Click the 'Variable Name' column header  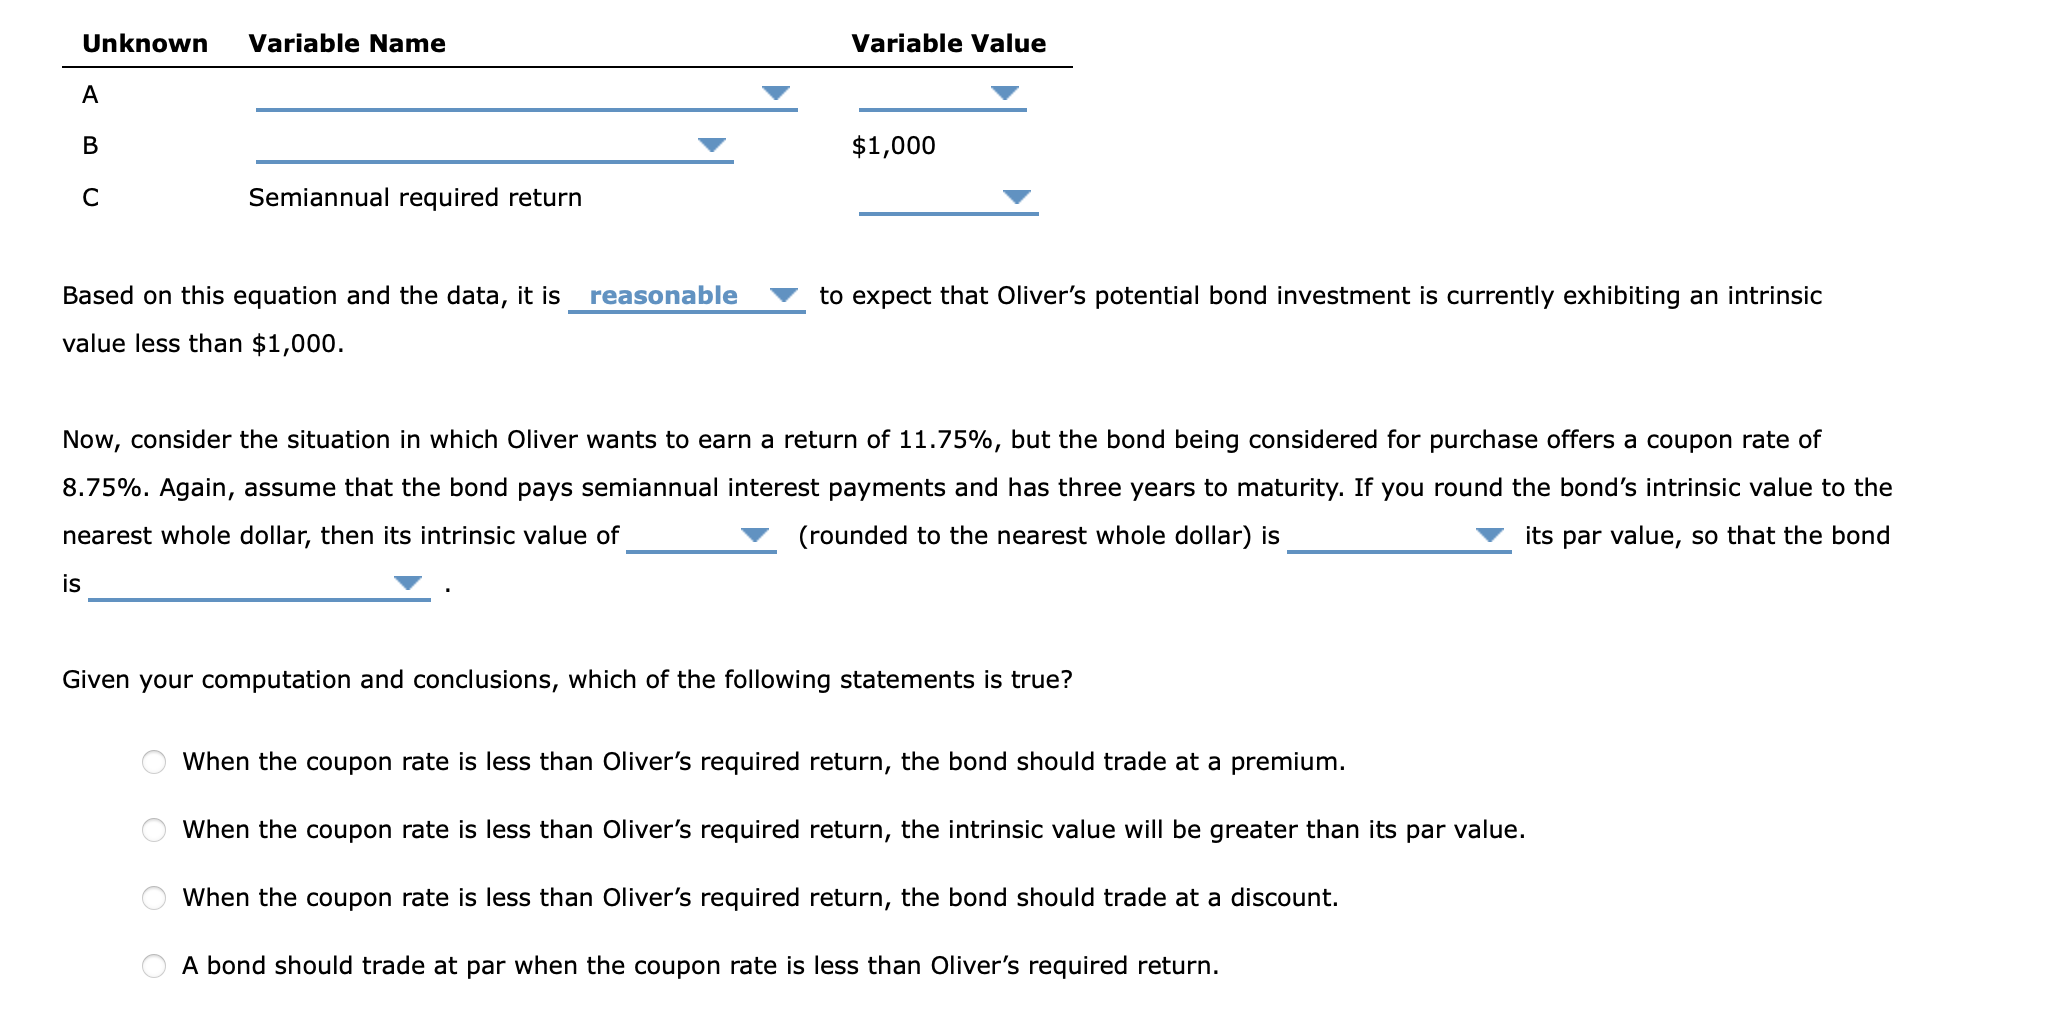[x=346, y=43]
